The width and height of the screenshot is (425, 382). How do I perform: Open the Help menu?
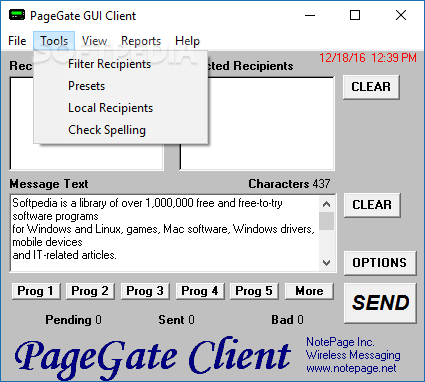point(187,41)
